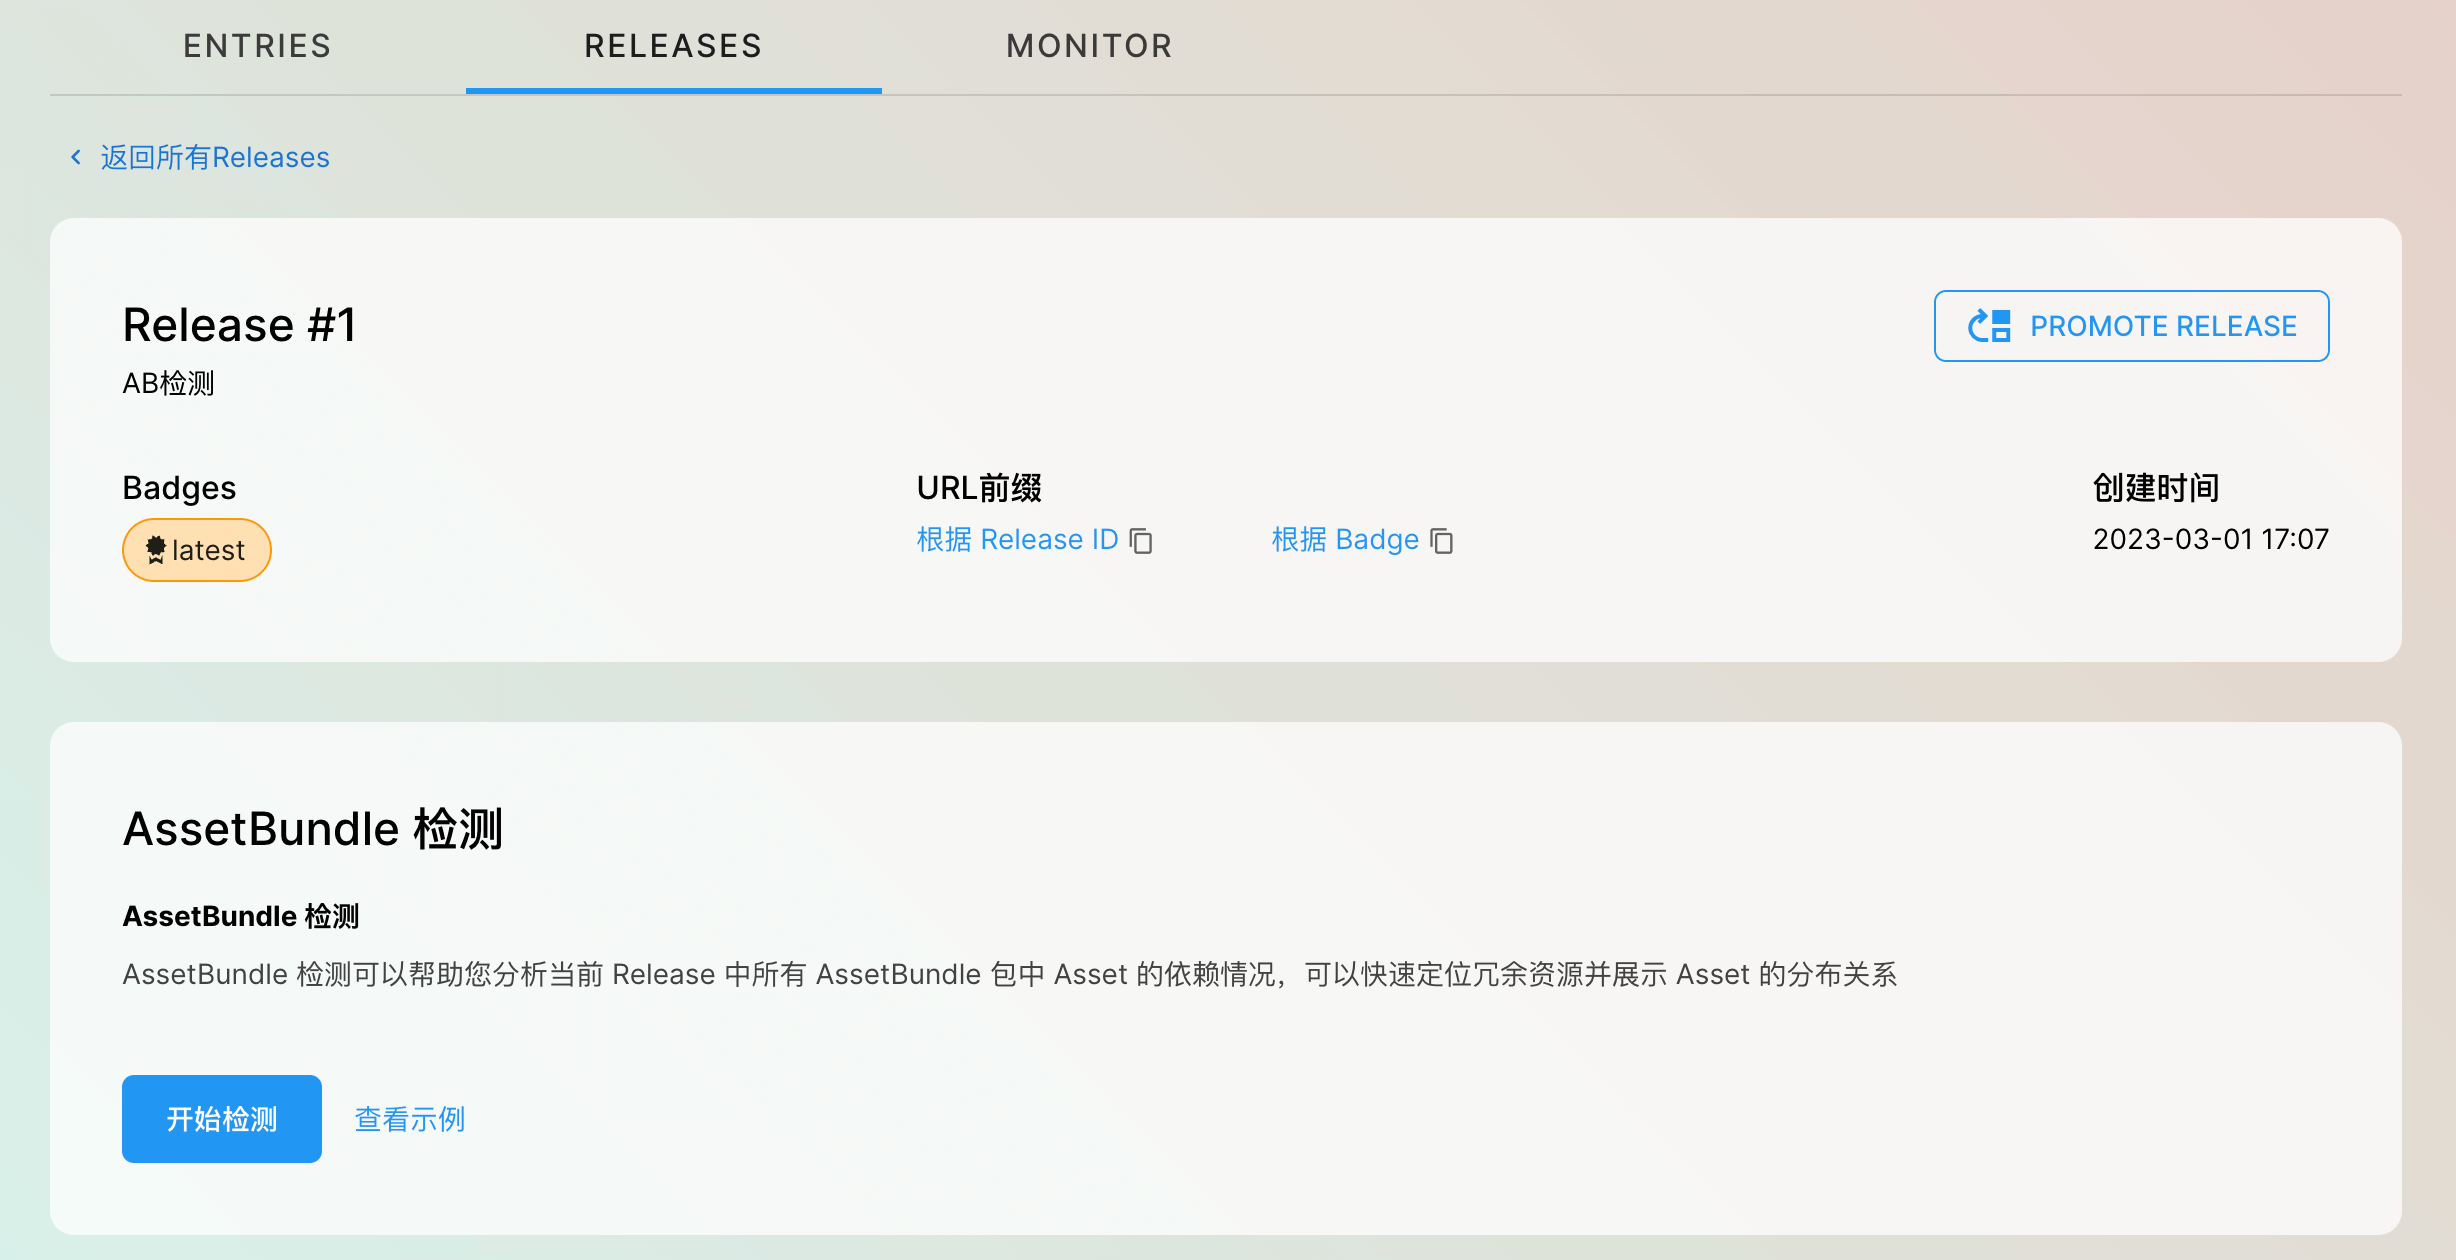Click the back chevron arrow icon
The image size is (2456, 1260).
click(x=76, y=157)
